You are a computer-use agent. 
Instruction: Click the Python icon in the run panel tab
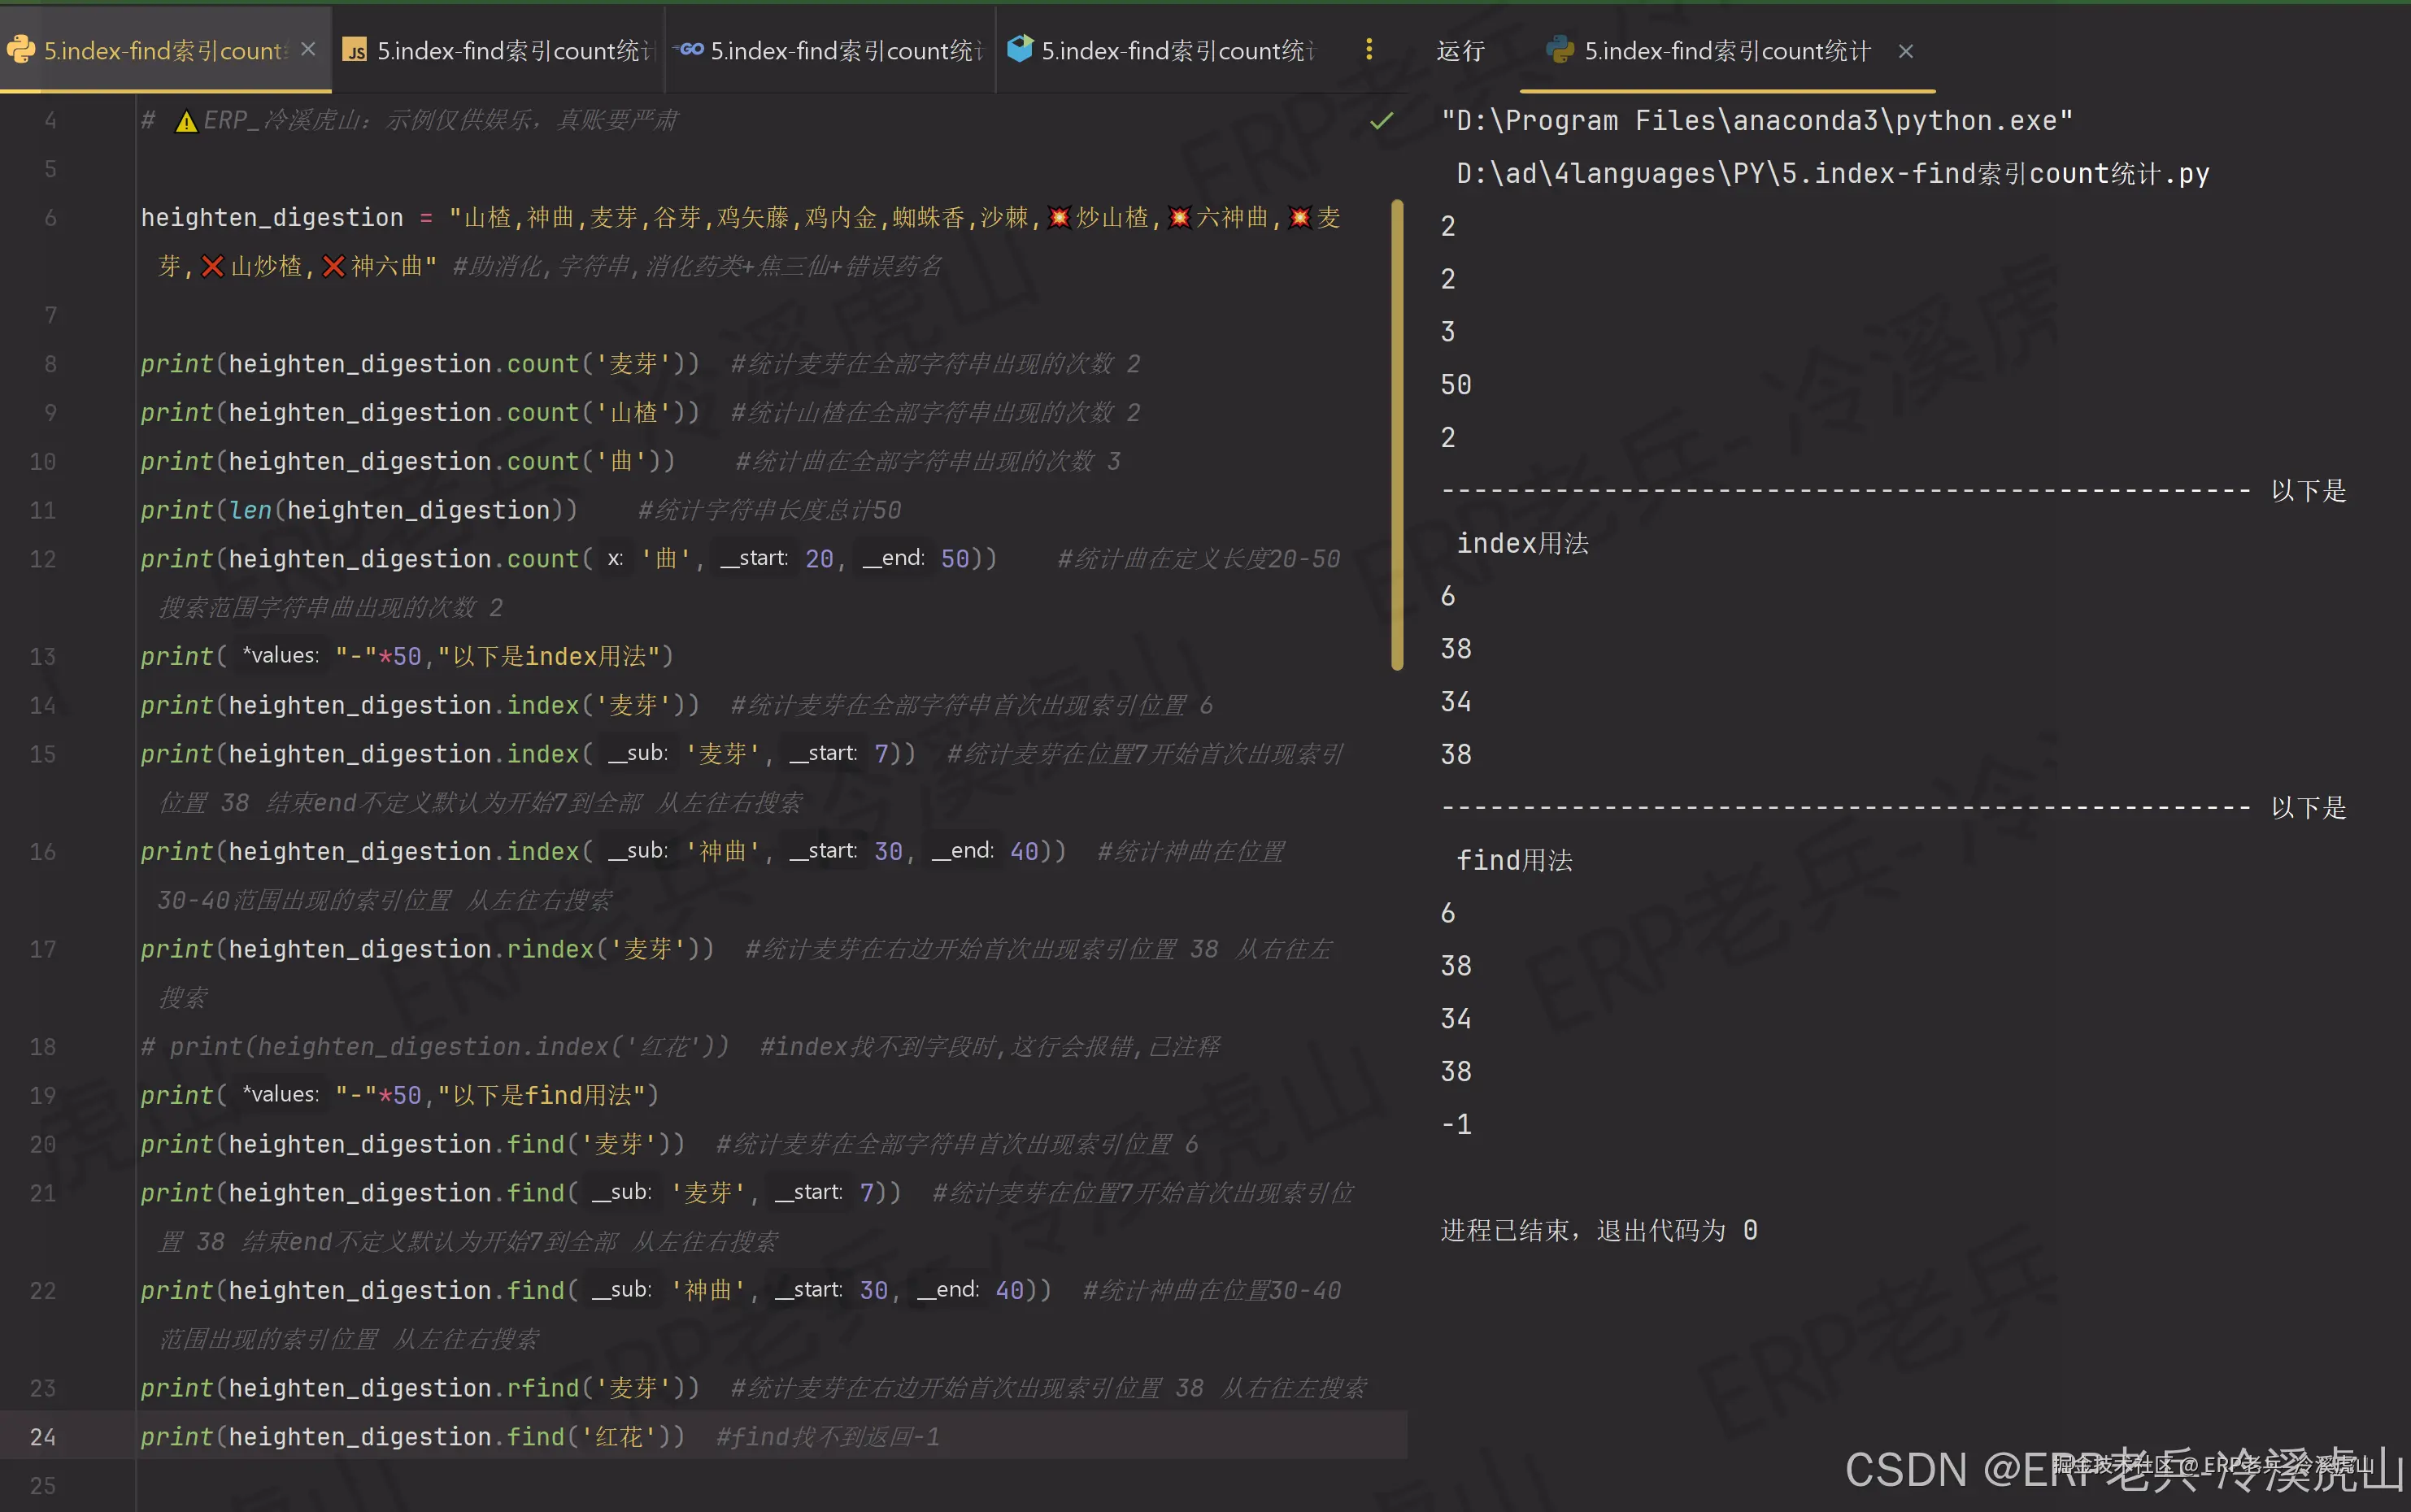click(1559, 50)
